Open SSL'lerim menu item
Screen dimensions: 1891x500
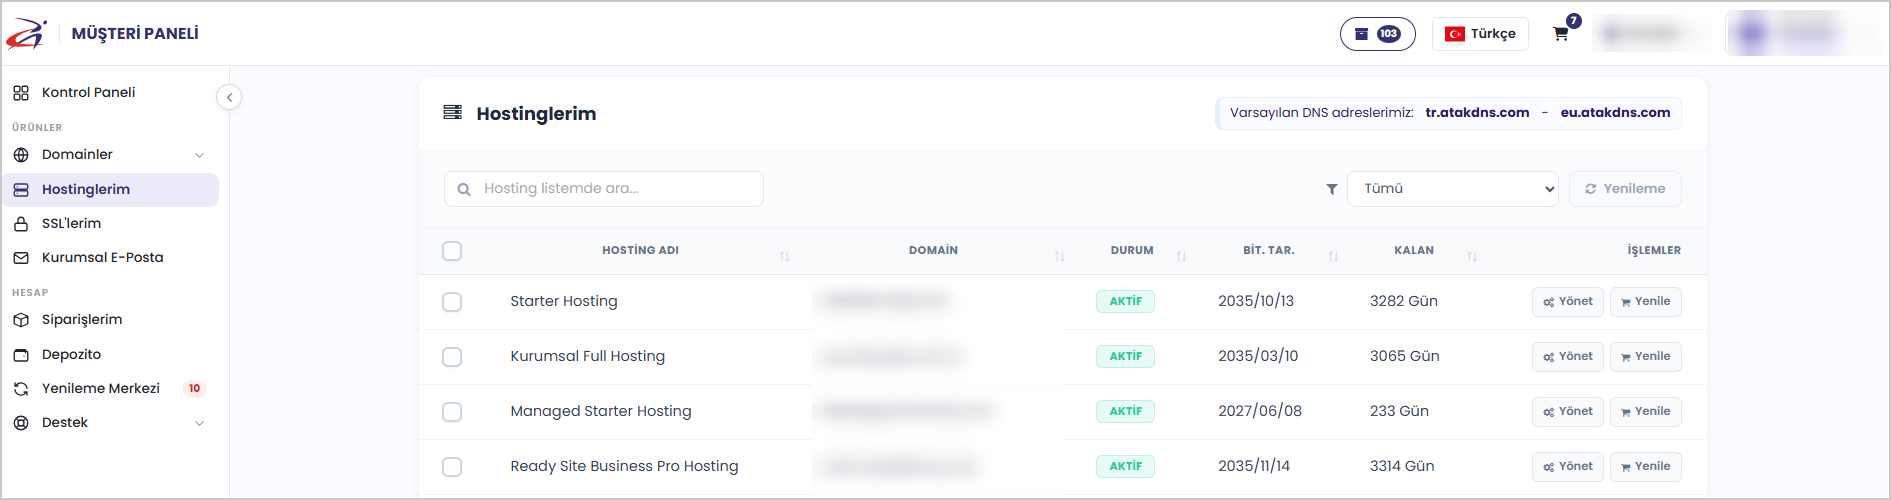pyautogui.click(x=110, y=224)
